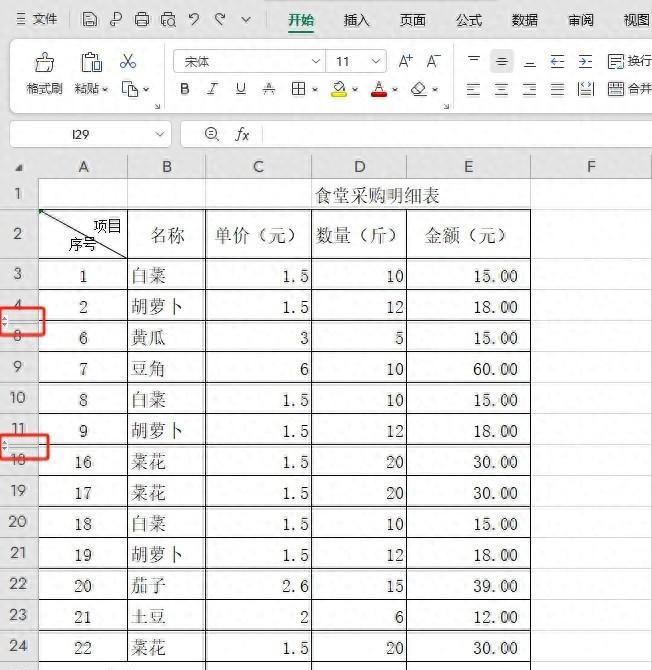Click the cell containing 茄子
This screenshot has width=652, height=670.
pos(166,585)
